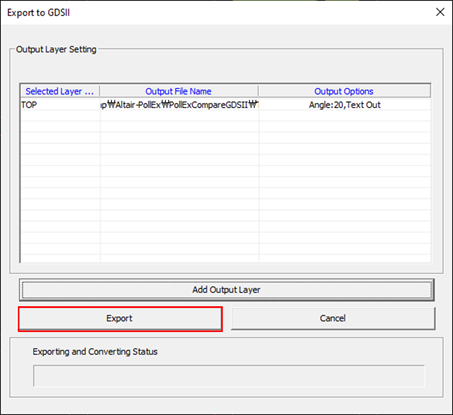Click the Output File Name column header
453x415 pixels.
click(x=179, y=91)
